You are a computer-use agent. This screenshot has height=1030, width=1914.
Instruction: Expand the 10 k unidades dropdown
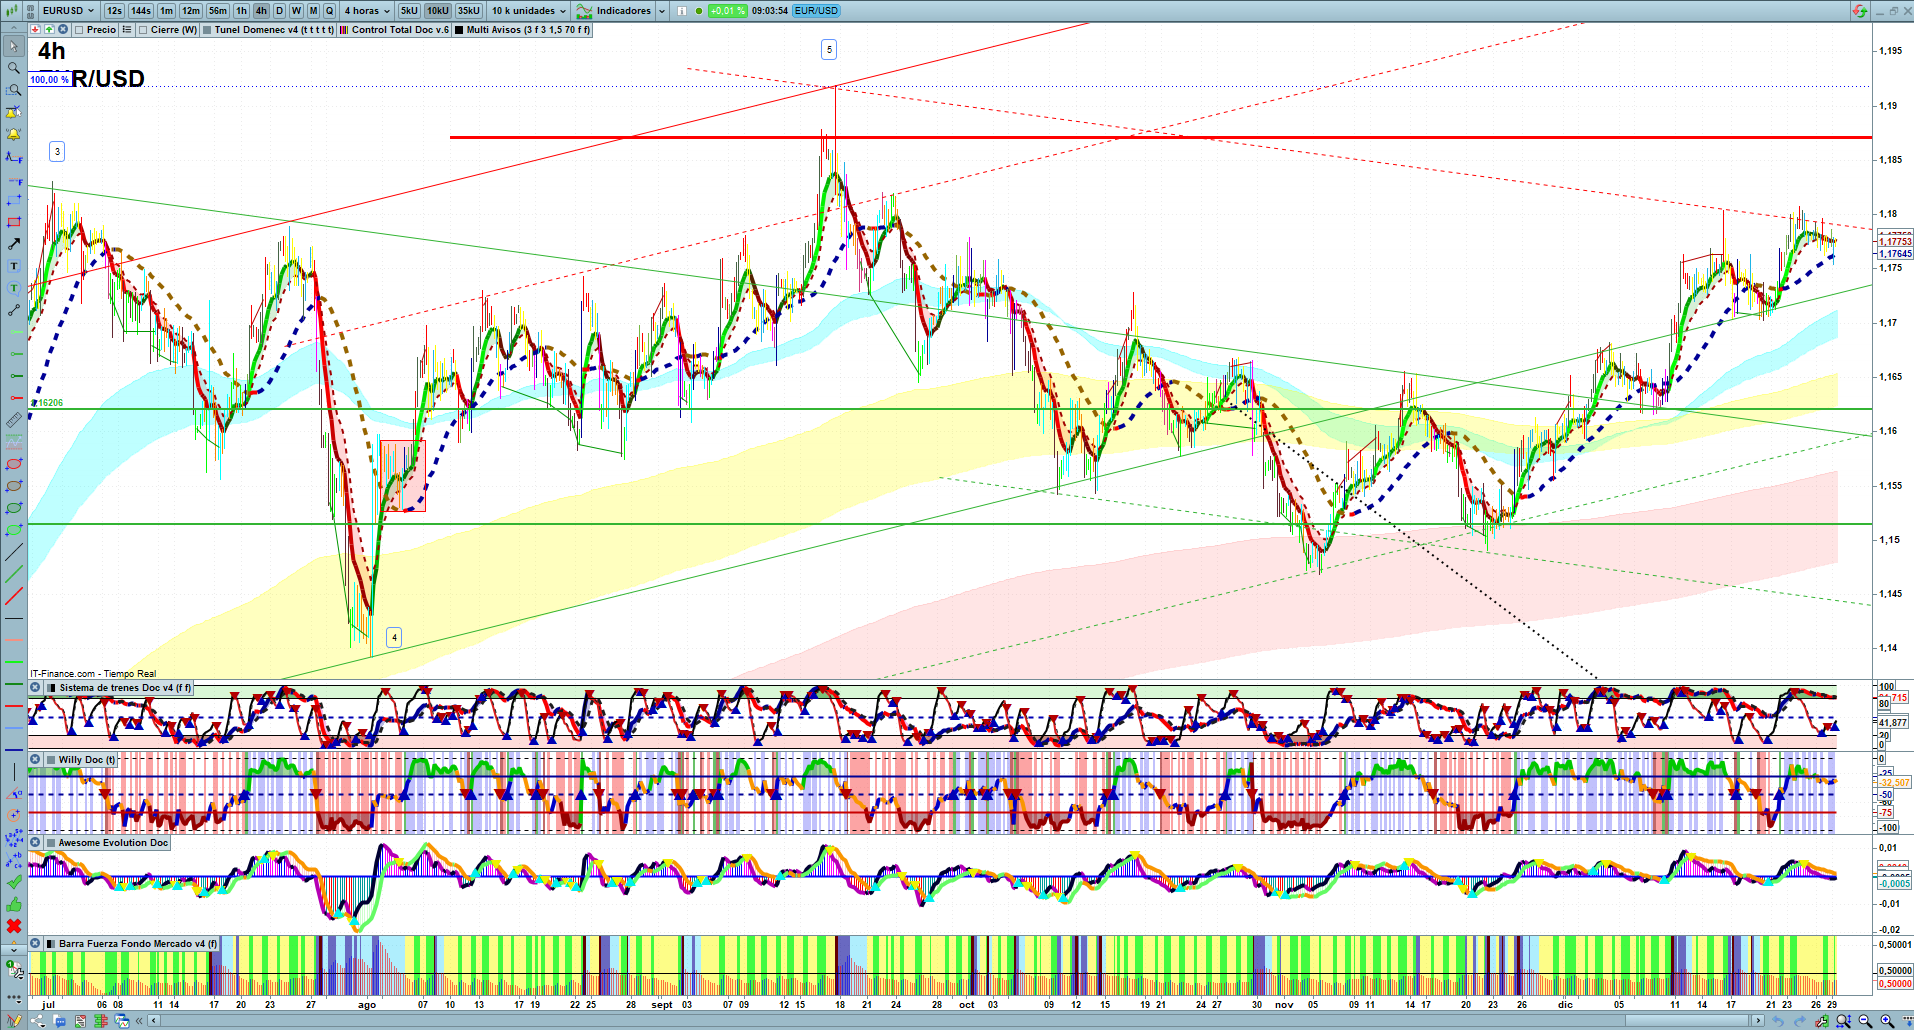(x=528, y=11)
